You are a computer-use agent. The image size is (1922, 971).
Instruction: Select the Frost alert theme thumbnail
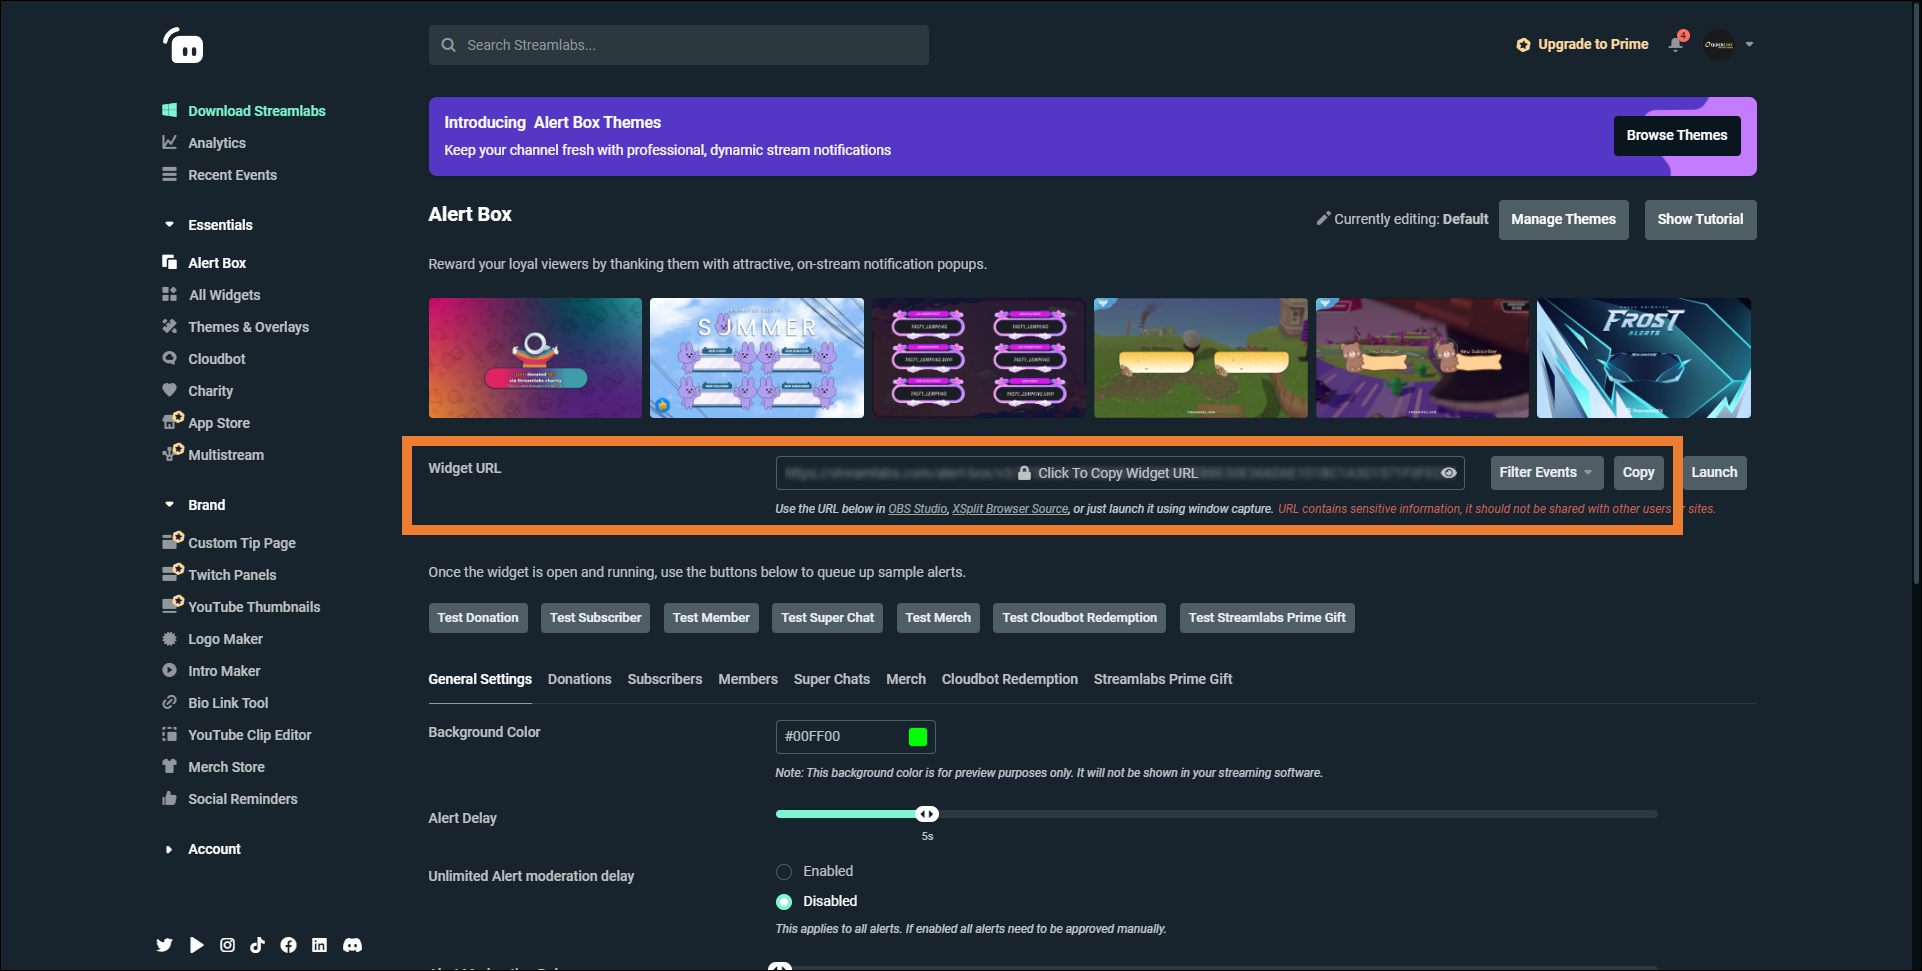[x=1644, y=358]
